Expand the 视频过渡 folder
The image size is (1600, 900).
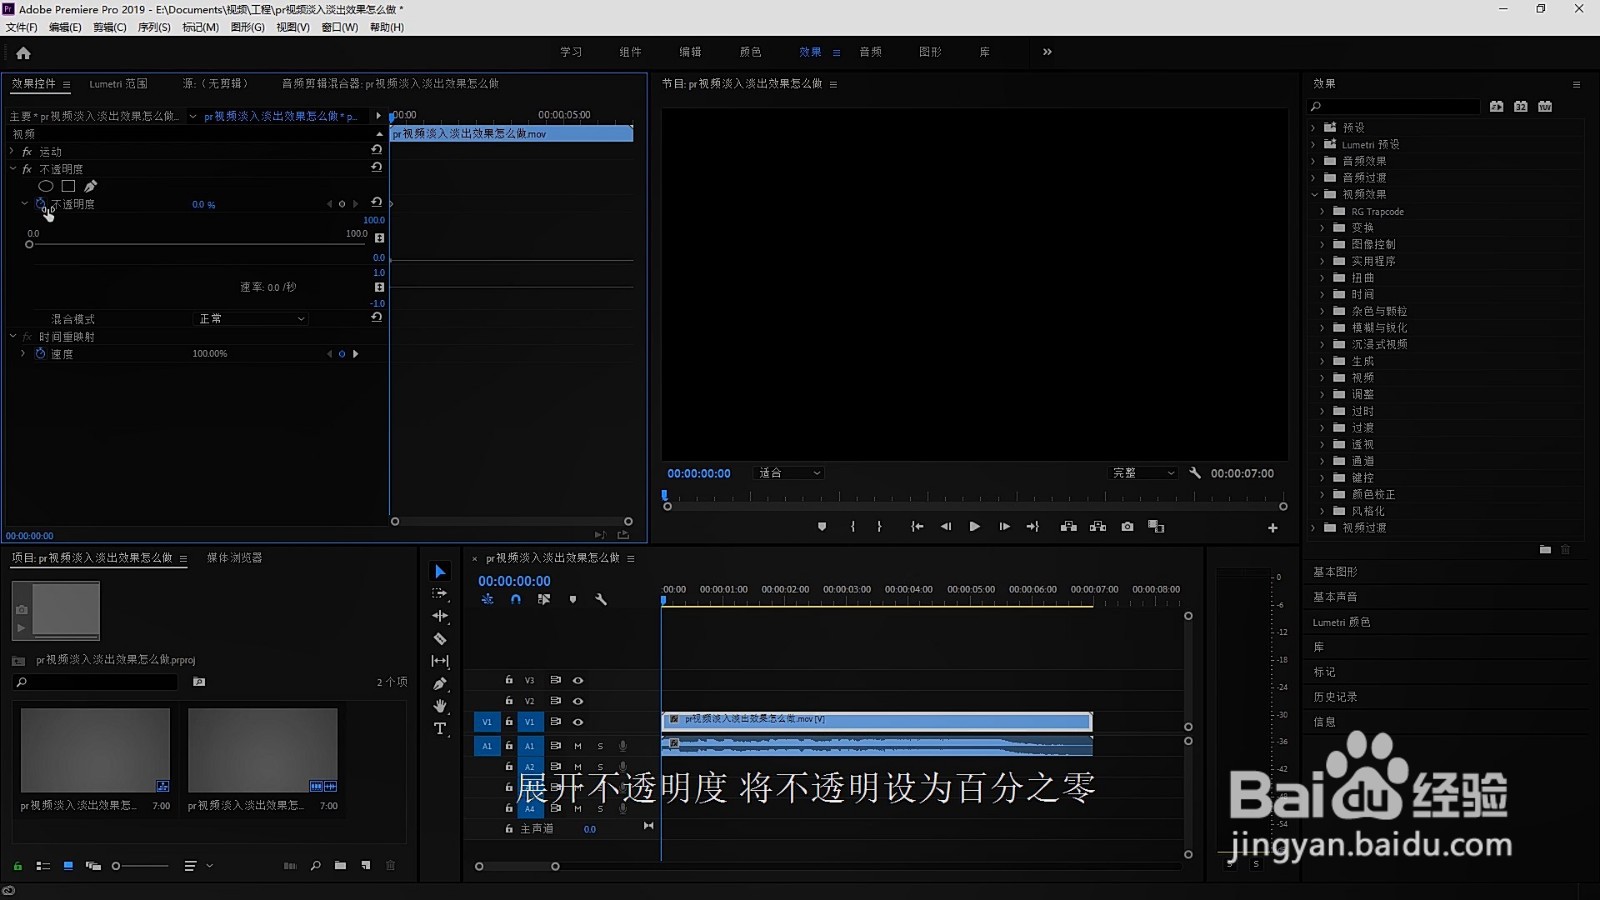pos(1314,528)
